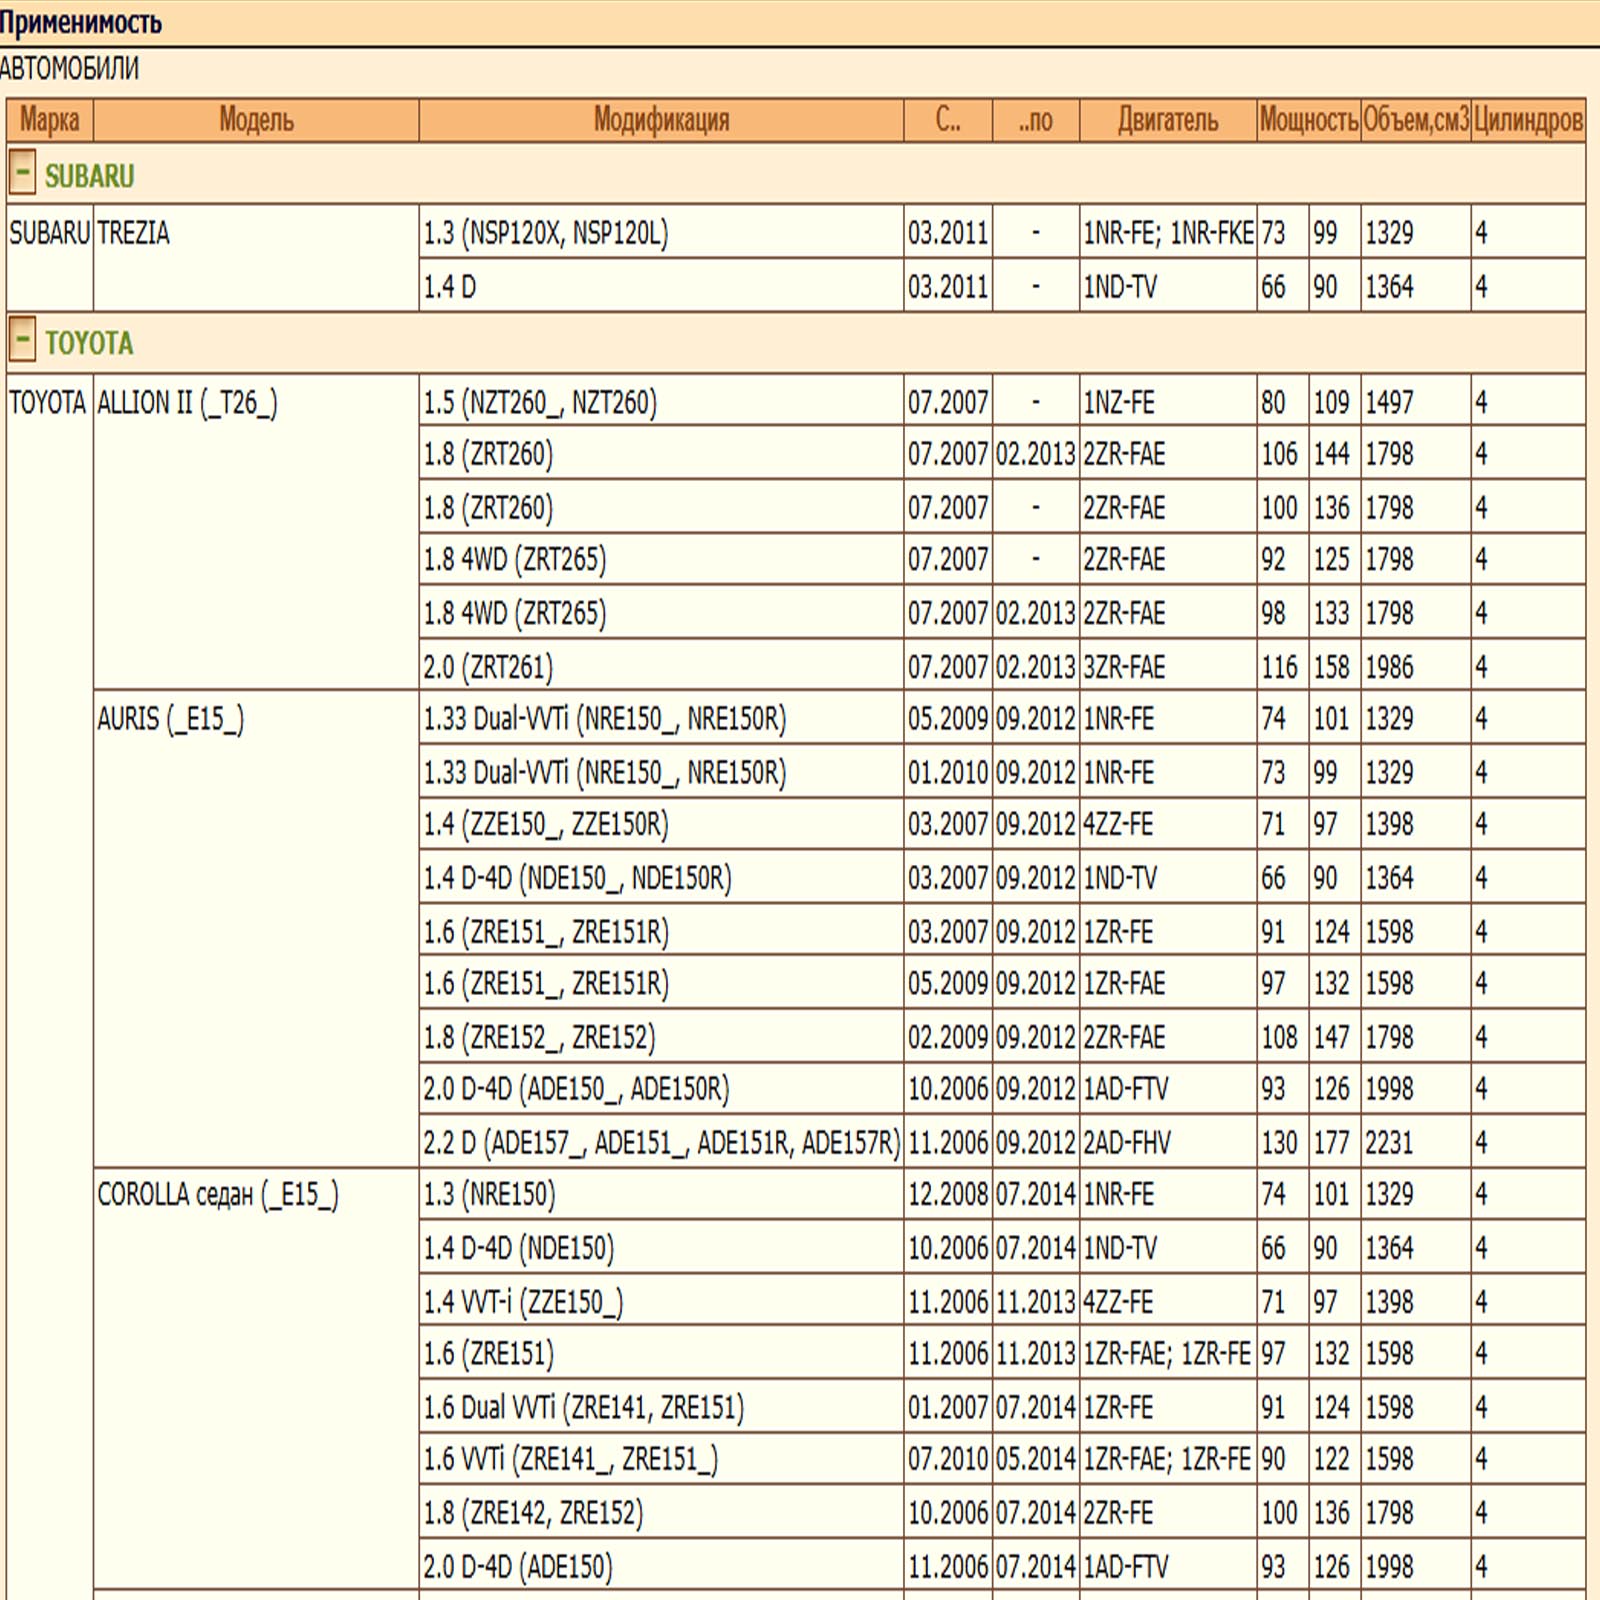Click the Мощность column header
This screenshot has height=1600, width=1600.
(1308, 120)
